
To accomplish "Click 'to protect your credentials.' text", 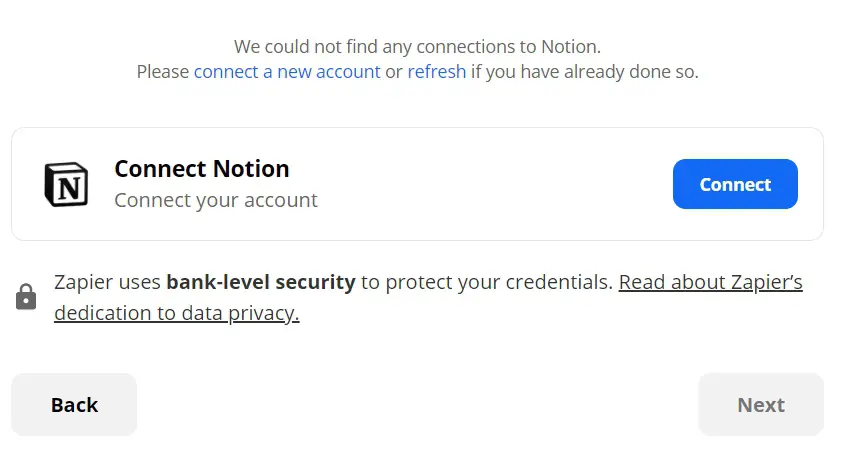I will (x=486, y=282).
